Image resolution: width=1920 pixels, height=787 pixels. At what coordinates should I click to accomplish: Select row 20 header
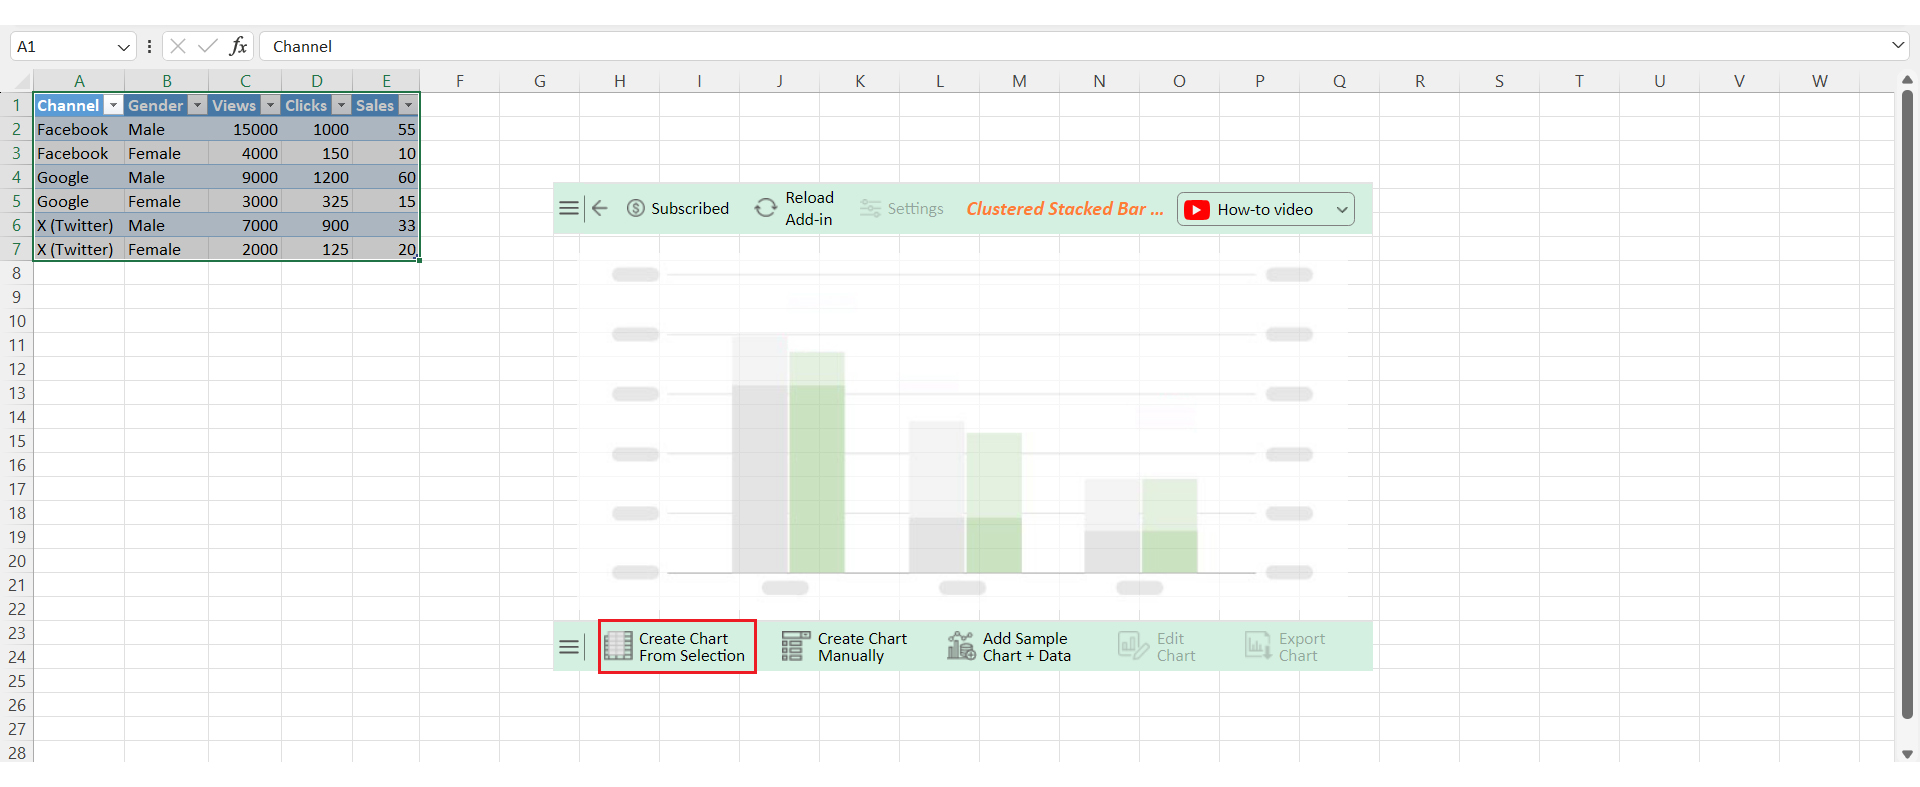pyautogui.click(x=17, y=561)
